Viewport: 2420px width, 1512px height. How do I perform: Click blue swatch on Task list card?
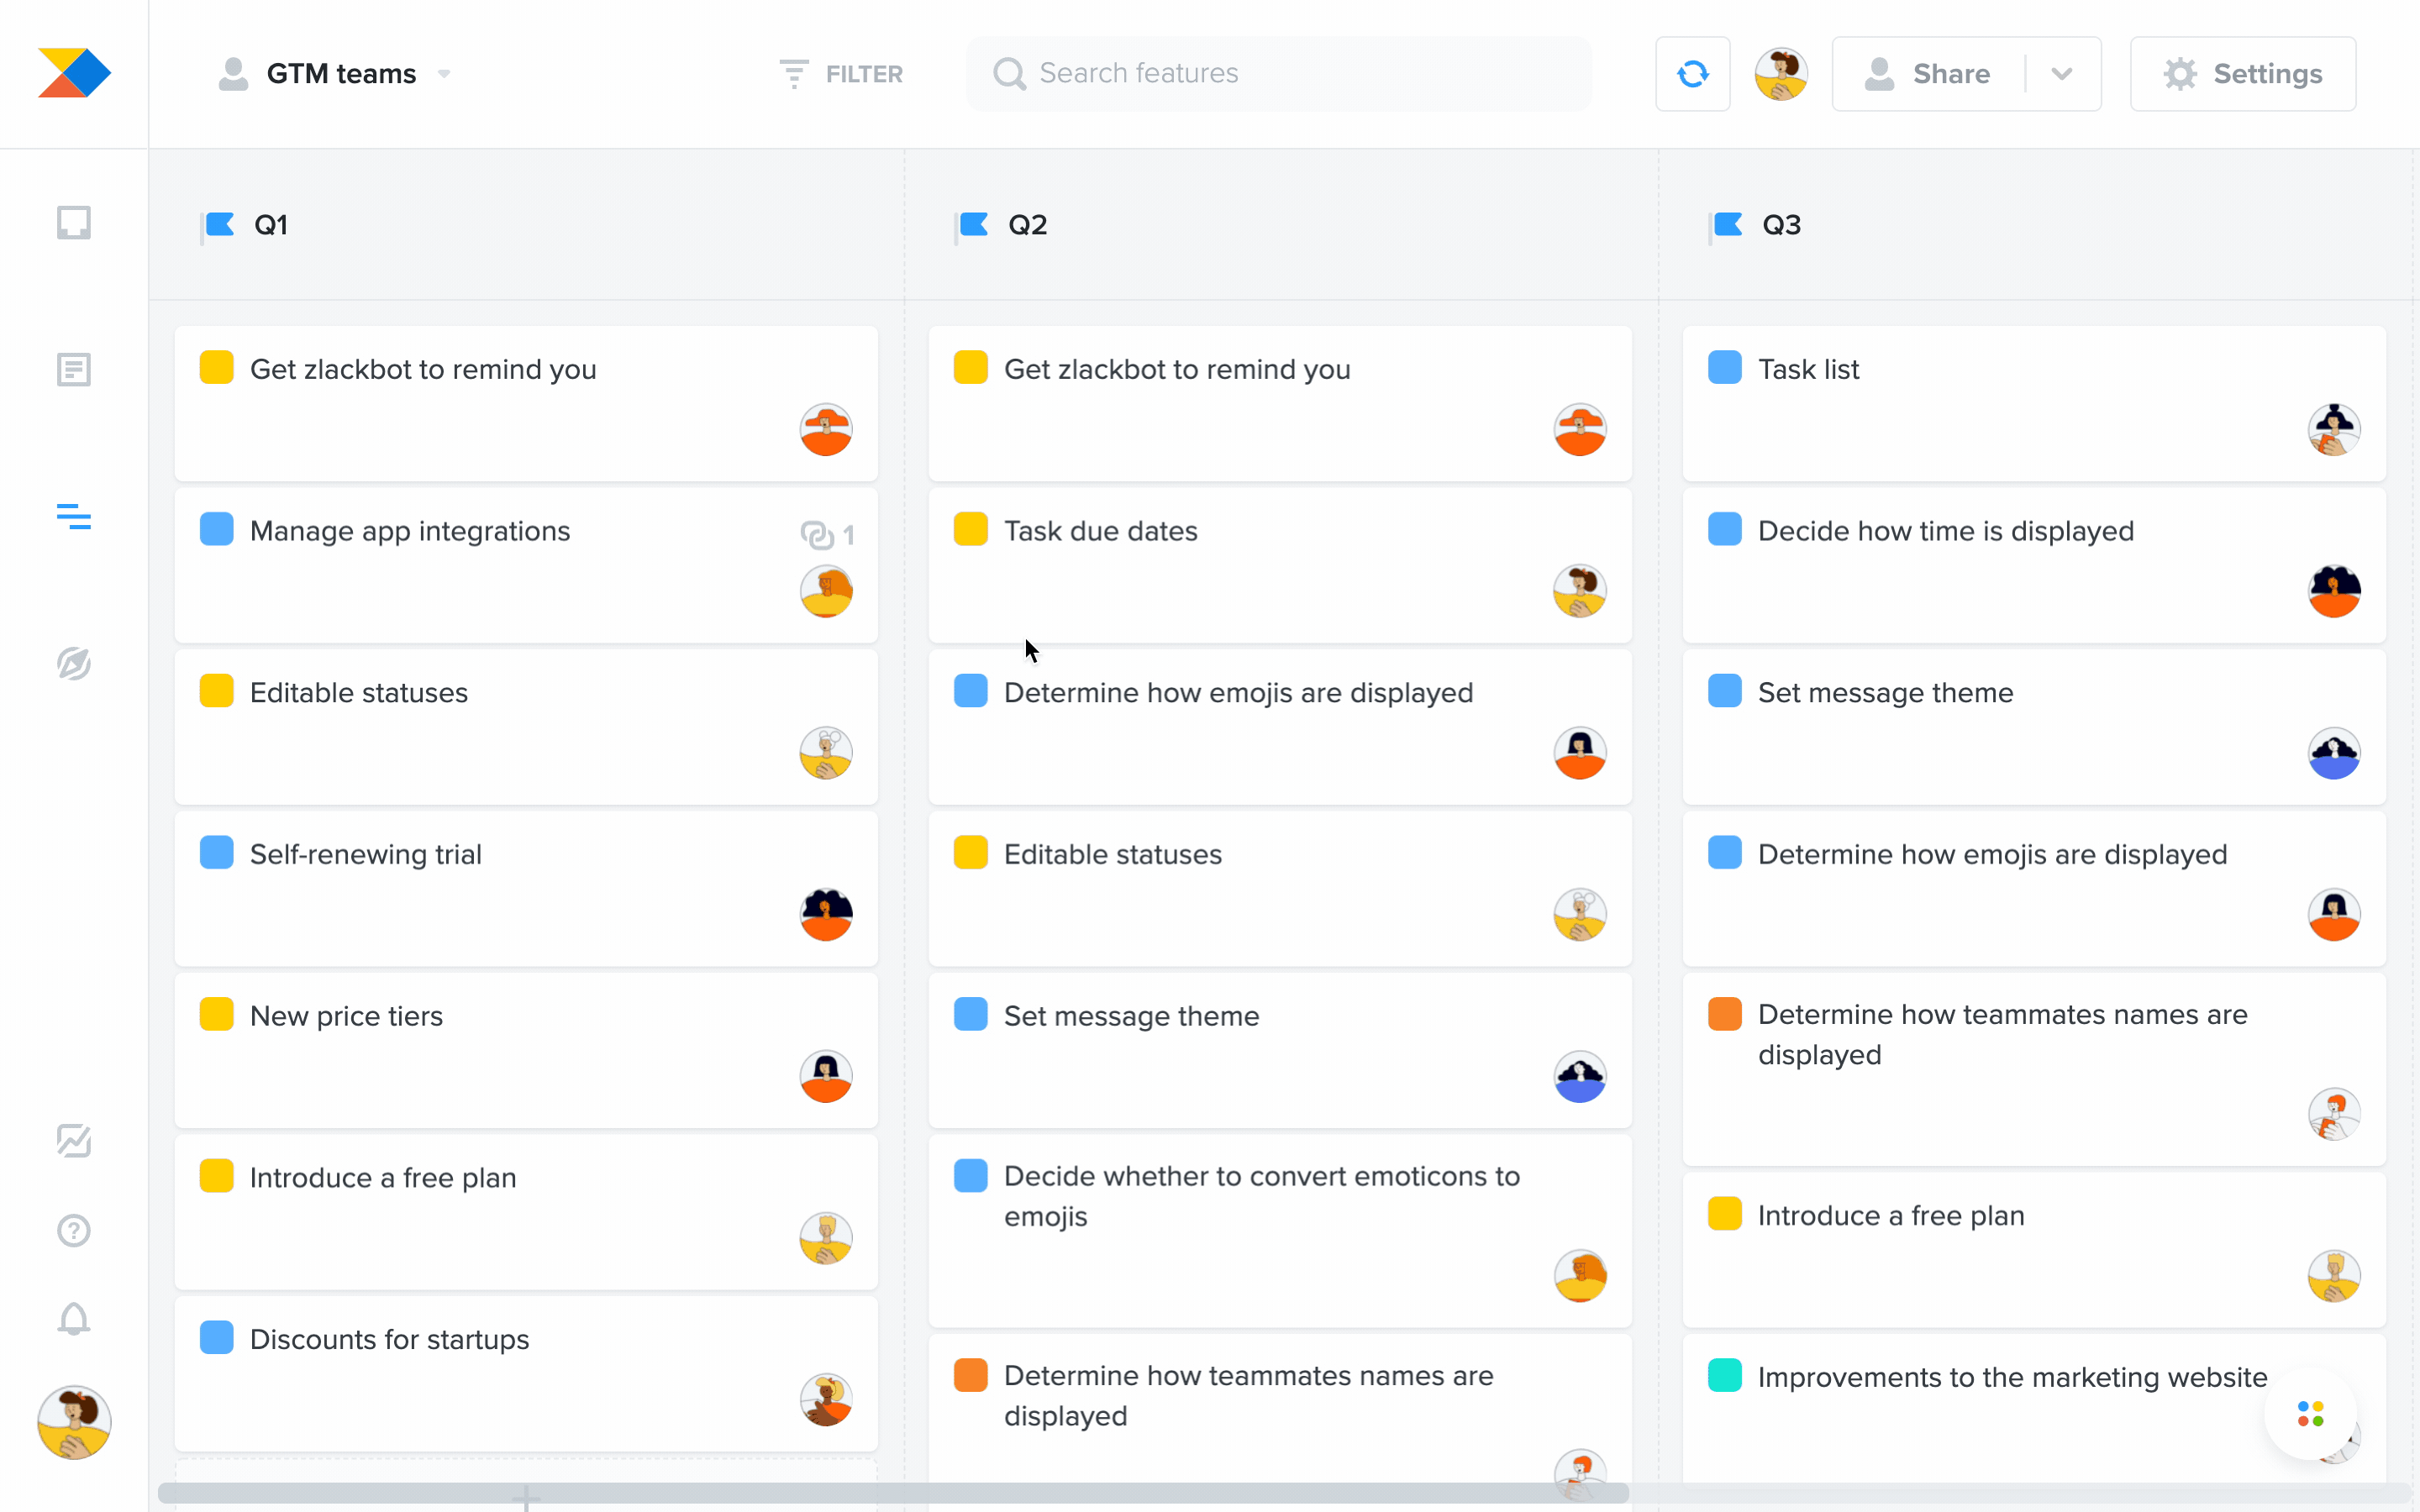1724,367
